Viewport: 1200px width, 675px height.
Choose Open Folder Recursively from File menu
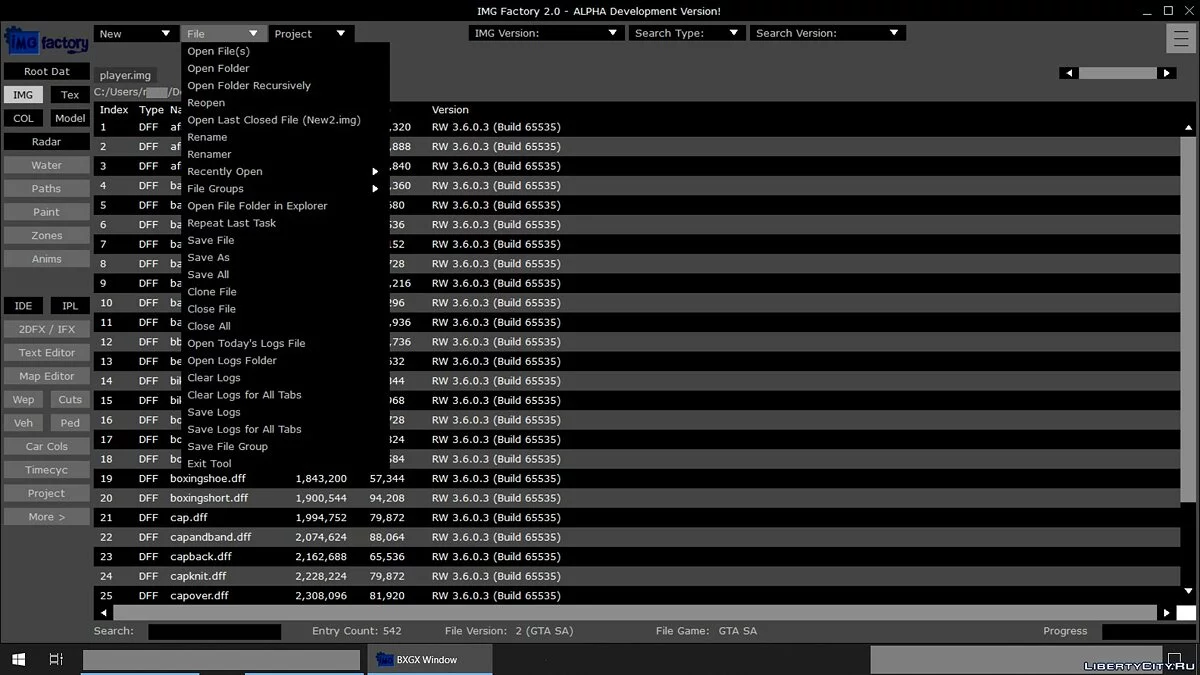(249, 86)
